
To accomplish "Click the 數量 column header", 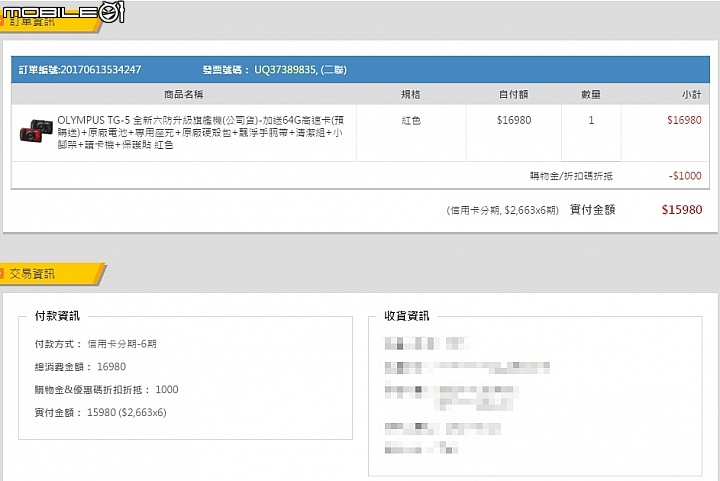I will (x=591, y=95).
